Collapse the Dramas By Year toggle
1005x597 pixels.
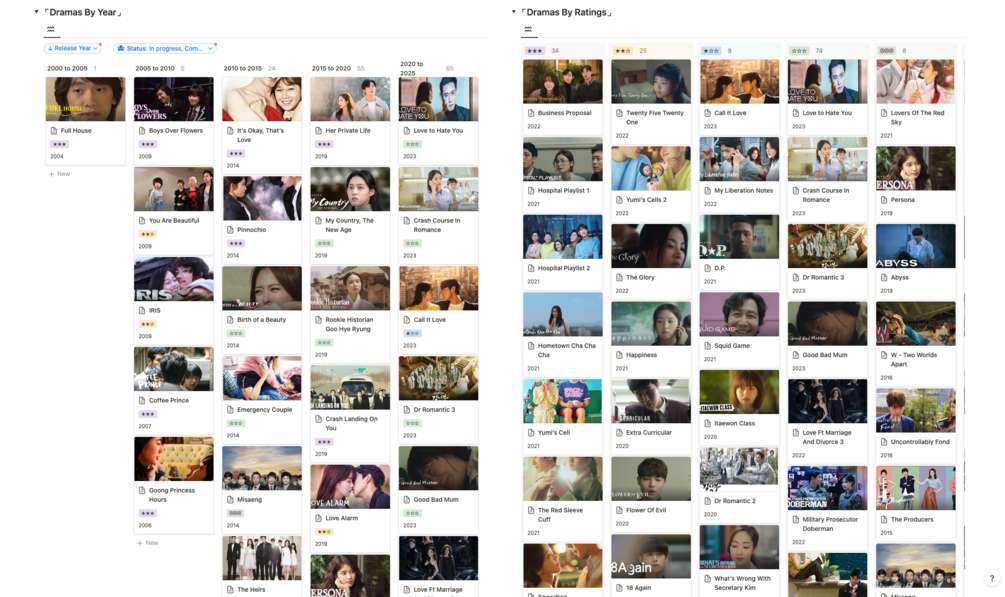coord(37,12)
